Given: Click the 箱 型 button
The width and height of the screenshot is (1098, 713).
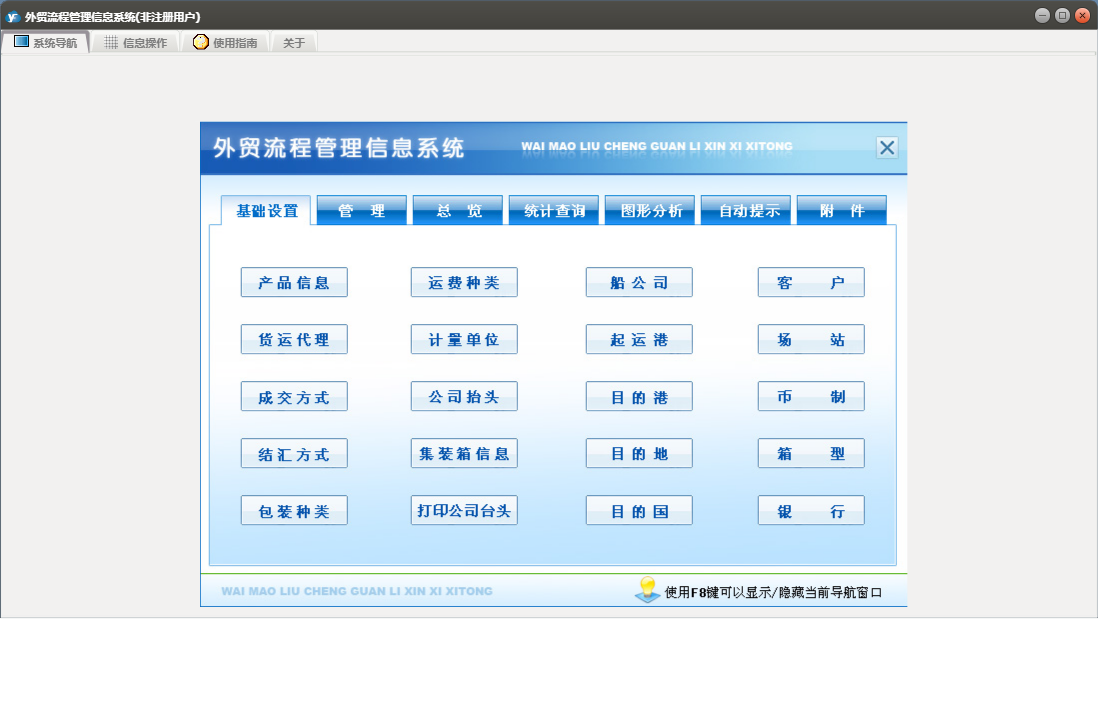Looking at the screenshot, I should pyautogui.click(x=811, y=453).
